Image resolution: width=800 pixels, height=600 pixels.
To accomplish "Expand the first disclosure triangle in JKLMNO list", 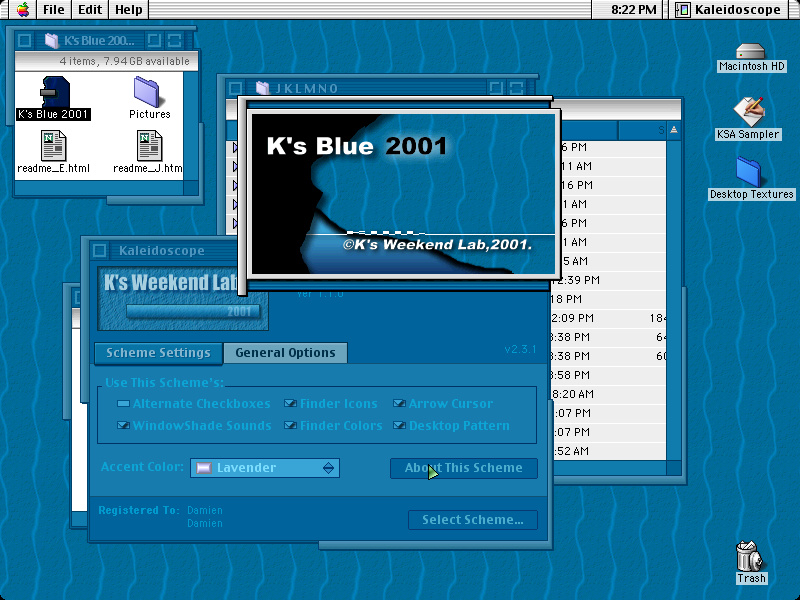I will point(235,147).
